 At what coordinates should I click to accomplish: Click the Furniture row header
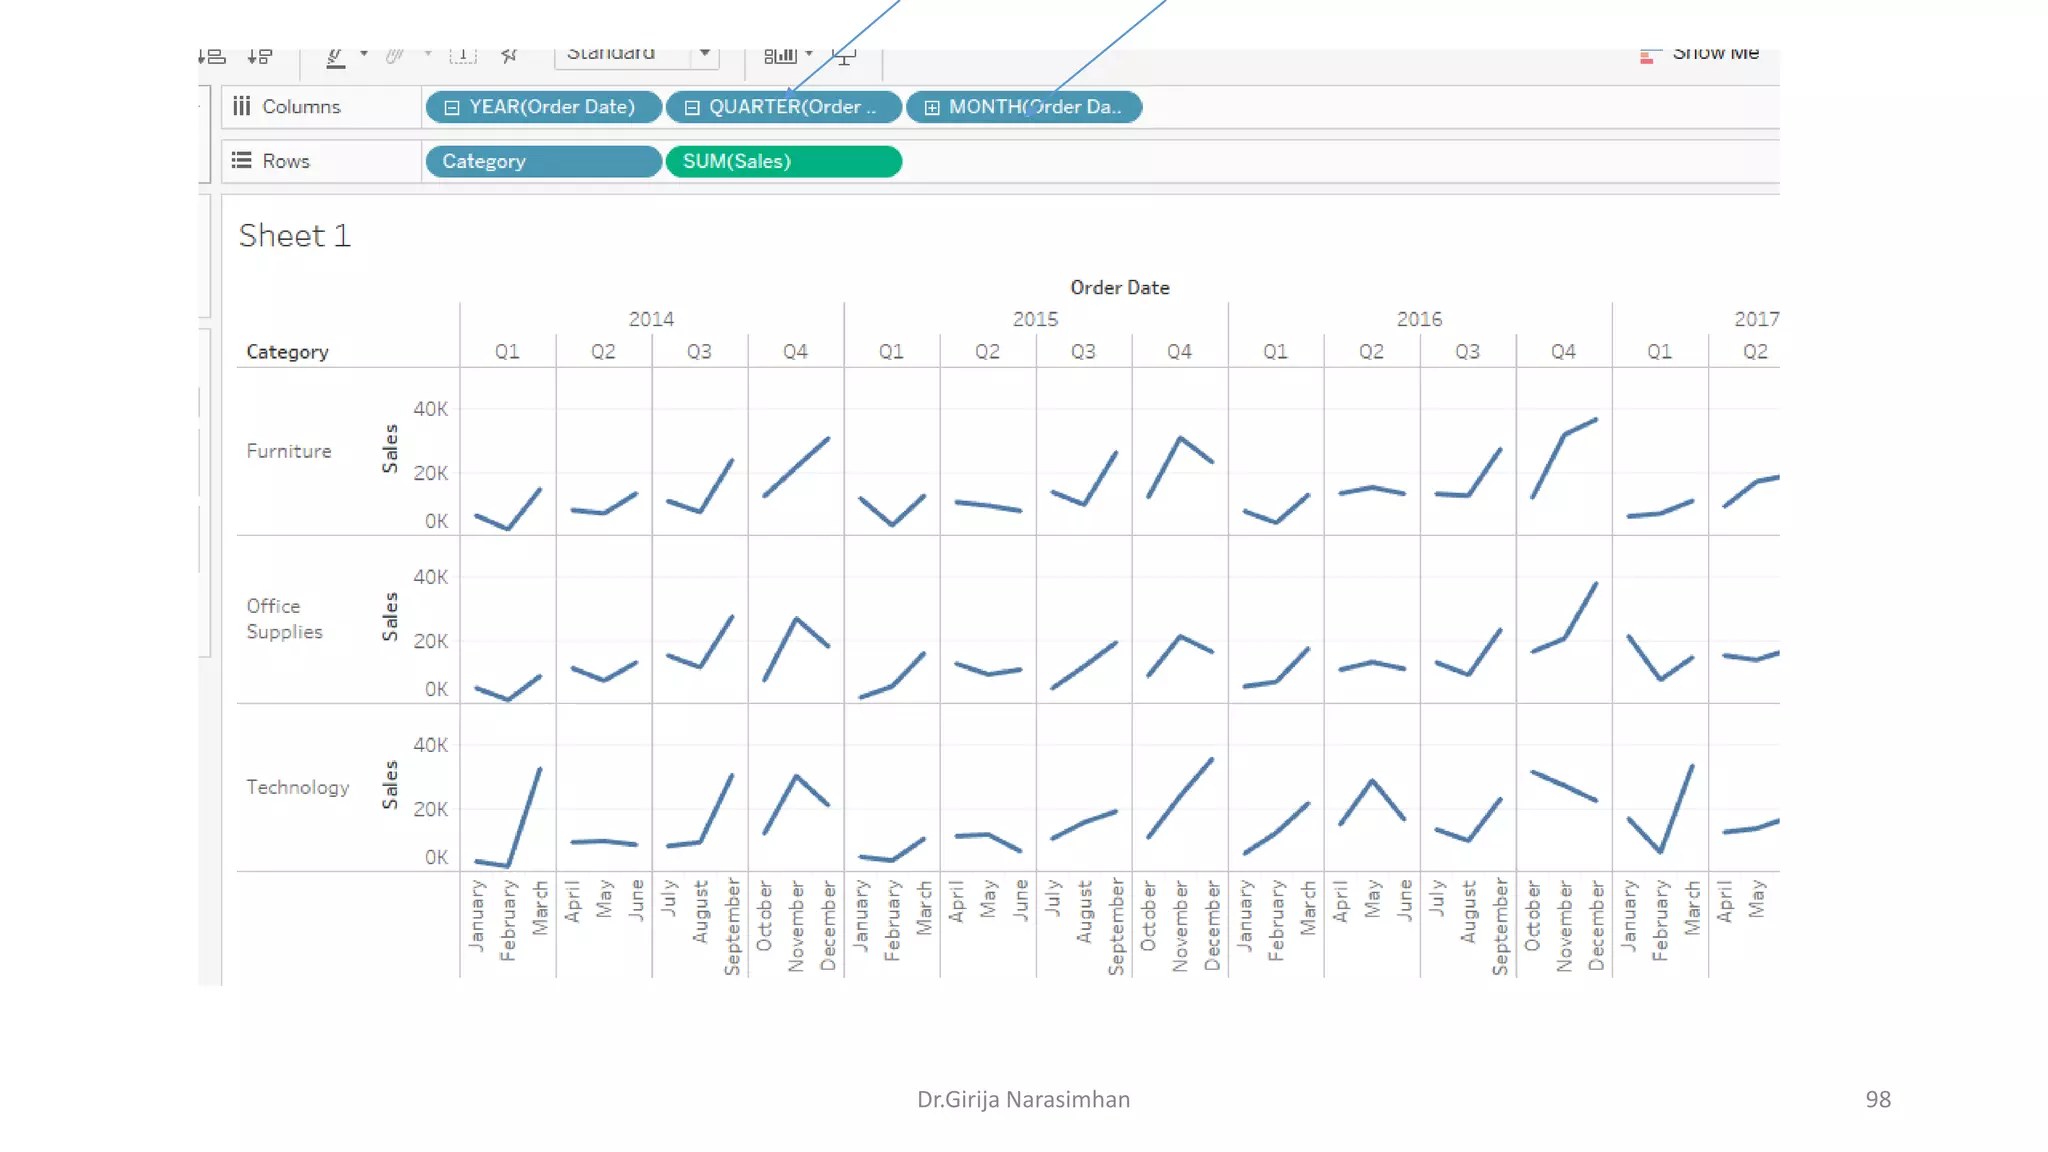289,451
